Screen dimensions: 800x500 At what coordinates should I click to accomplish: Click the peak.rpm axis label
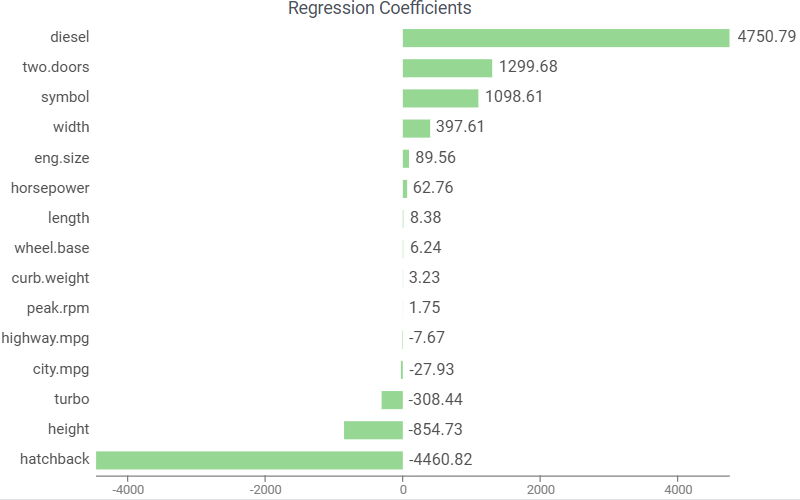pyautogui.click(x=58, y=308)
